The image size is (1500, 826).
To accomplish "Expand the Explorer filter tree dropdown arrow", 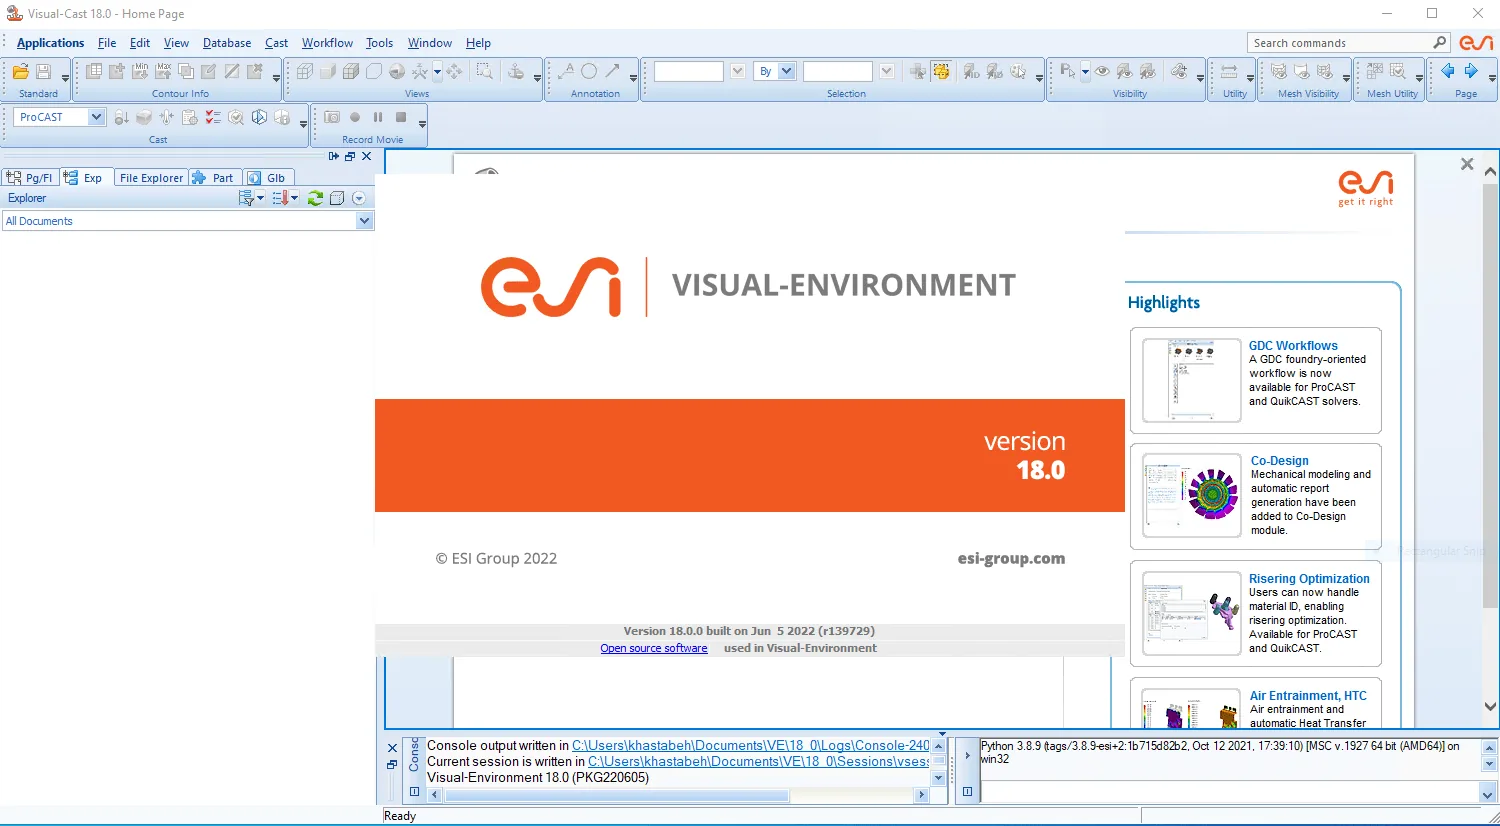I will [261, 198].
